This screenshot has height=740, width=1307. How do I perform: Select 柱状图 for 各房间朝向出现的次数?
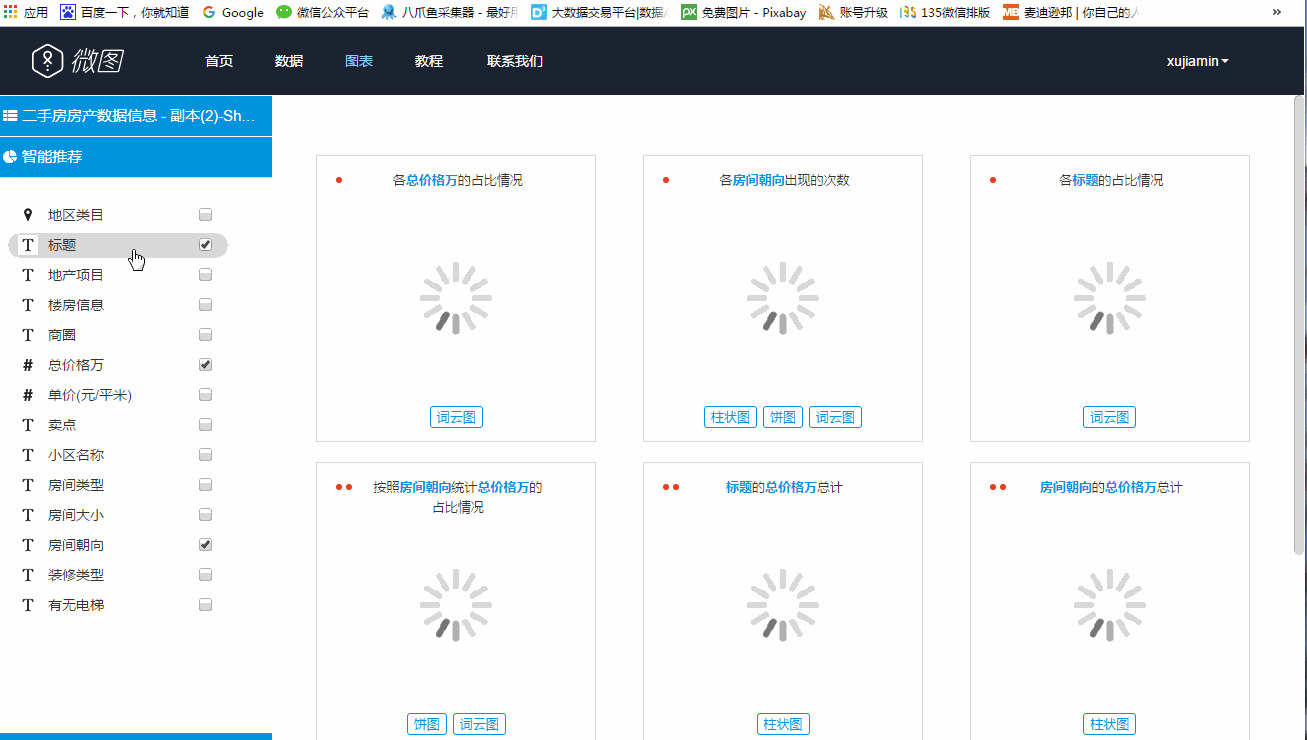[730, 417]
